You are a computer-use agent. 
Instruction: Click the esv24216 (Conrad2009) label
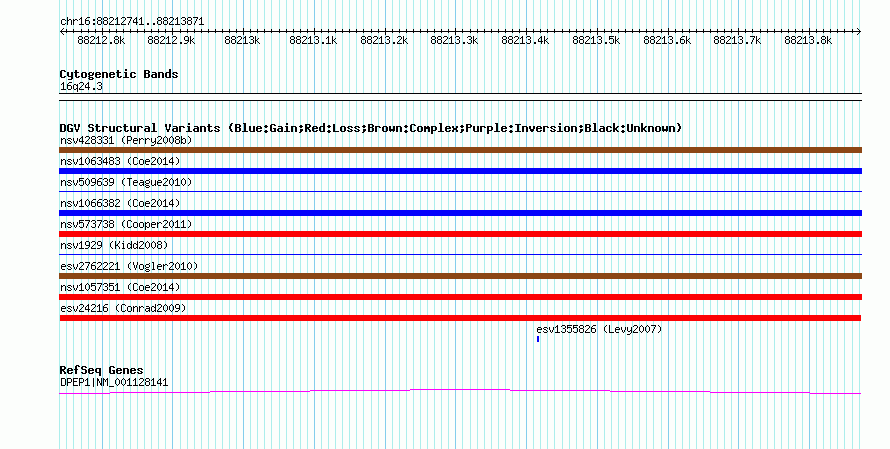pyautogui.click(x=123, y=308)
